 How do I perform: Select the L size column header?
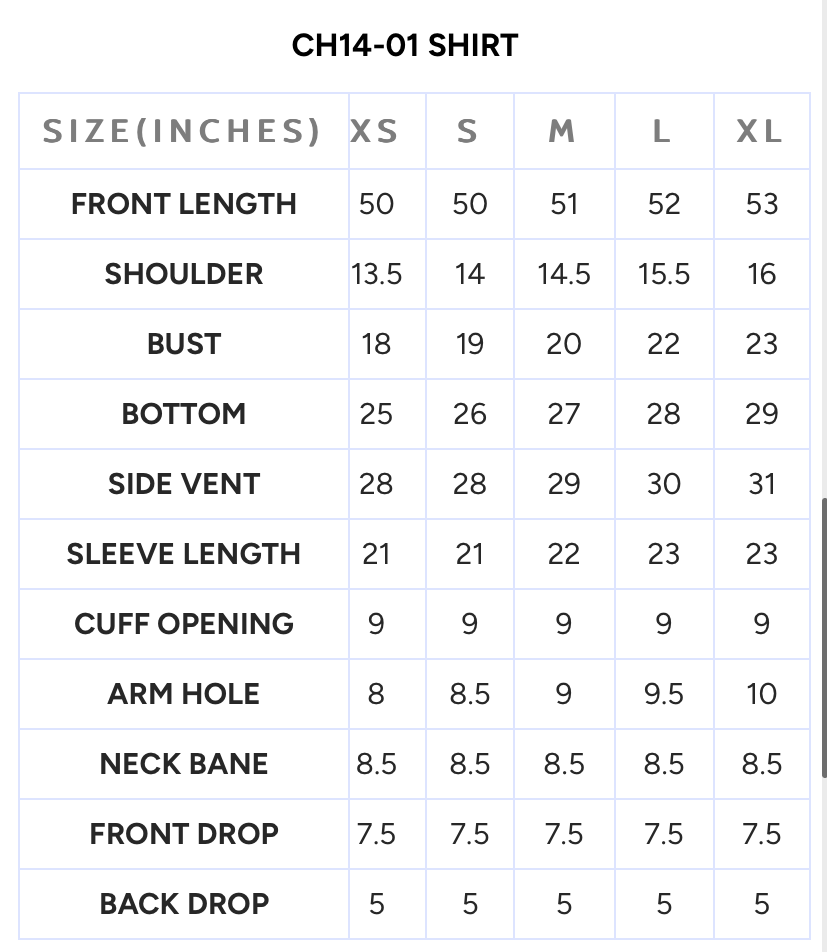pos(662,131)
